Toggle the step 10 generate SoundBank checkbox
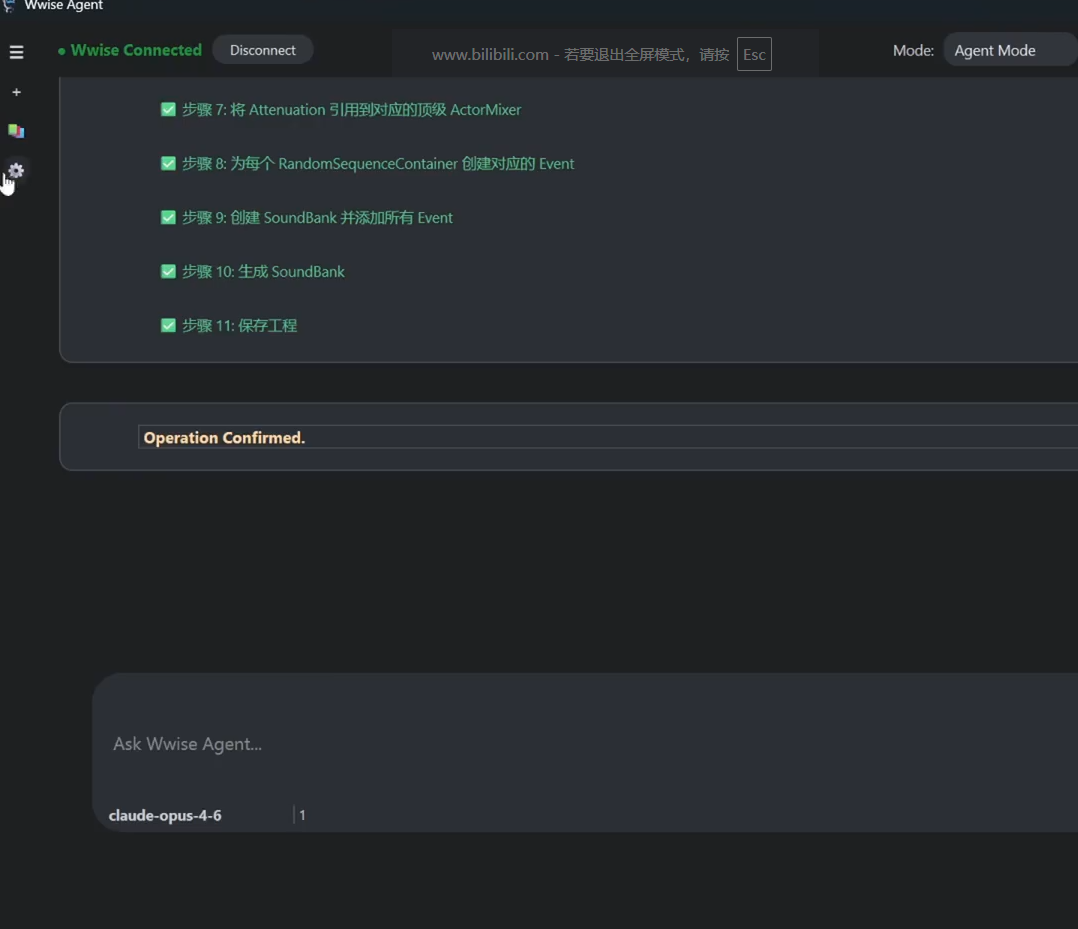 (x=168, y=271)
